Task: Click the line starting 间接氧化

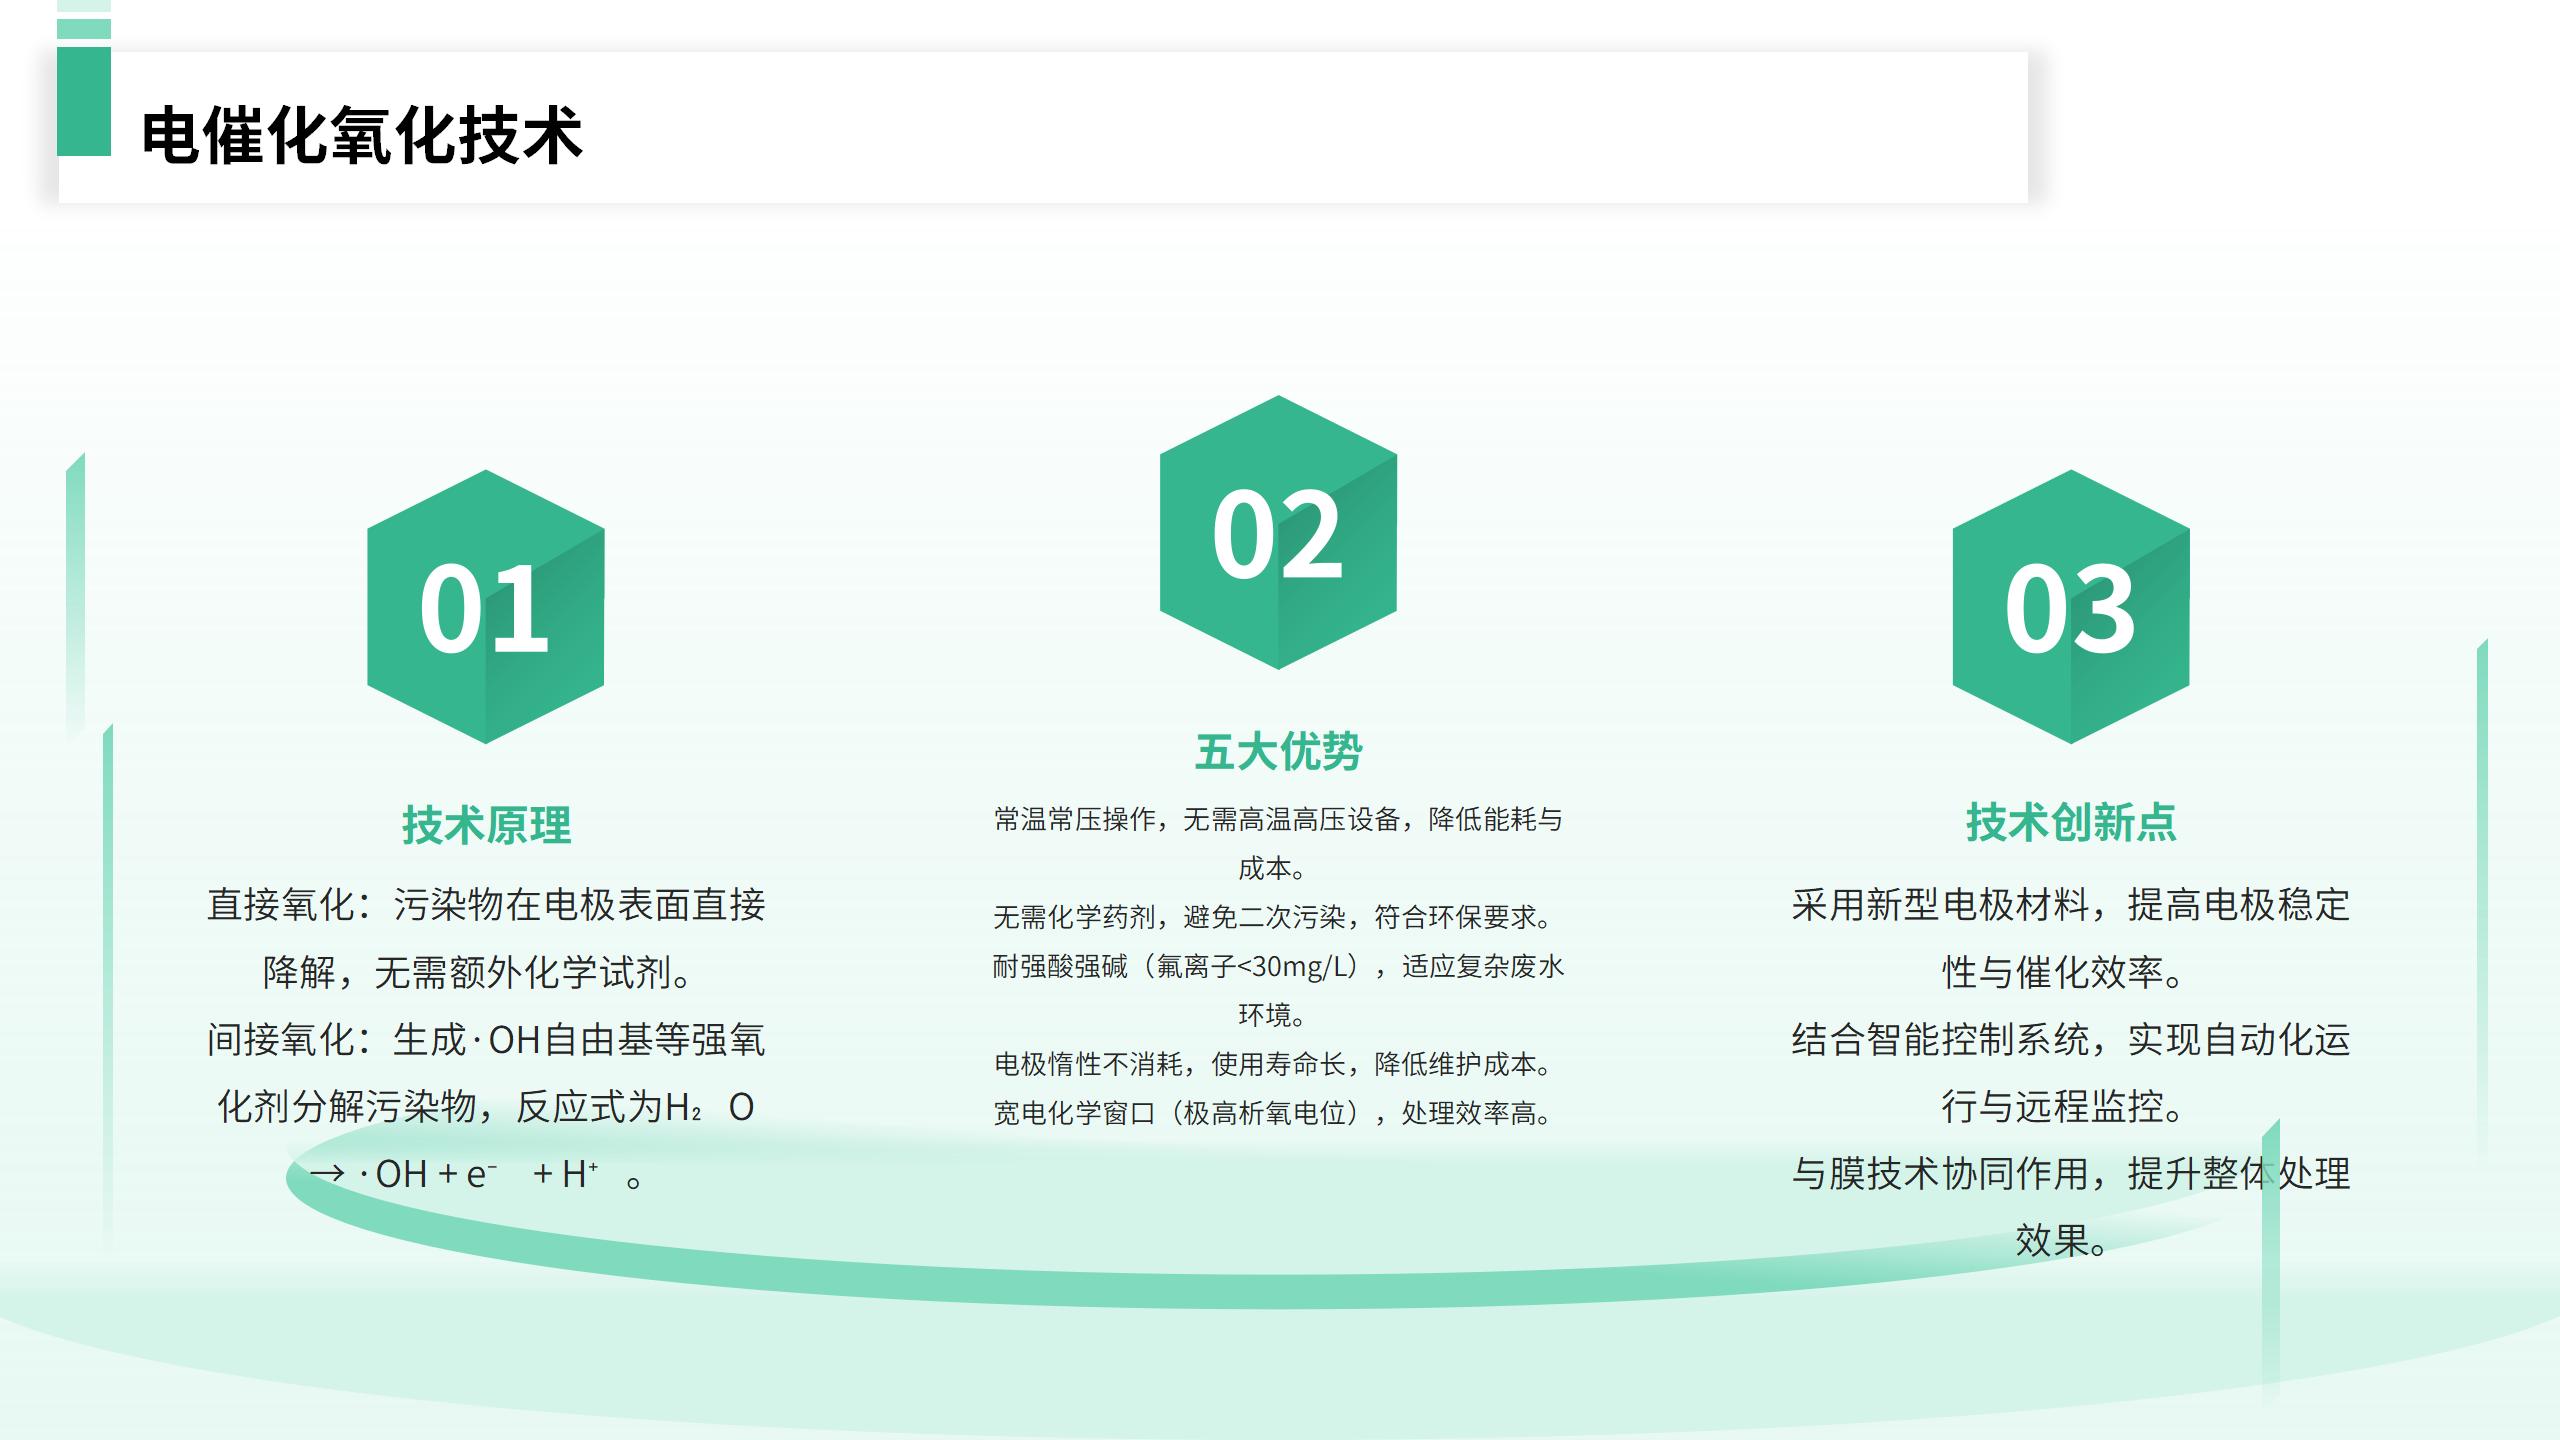Action: (x=486, y=1040)
